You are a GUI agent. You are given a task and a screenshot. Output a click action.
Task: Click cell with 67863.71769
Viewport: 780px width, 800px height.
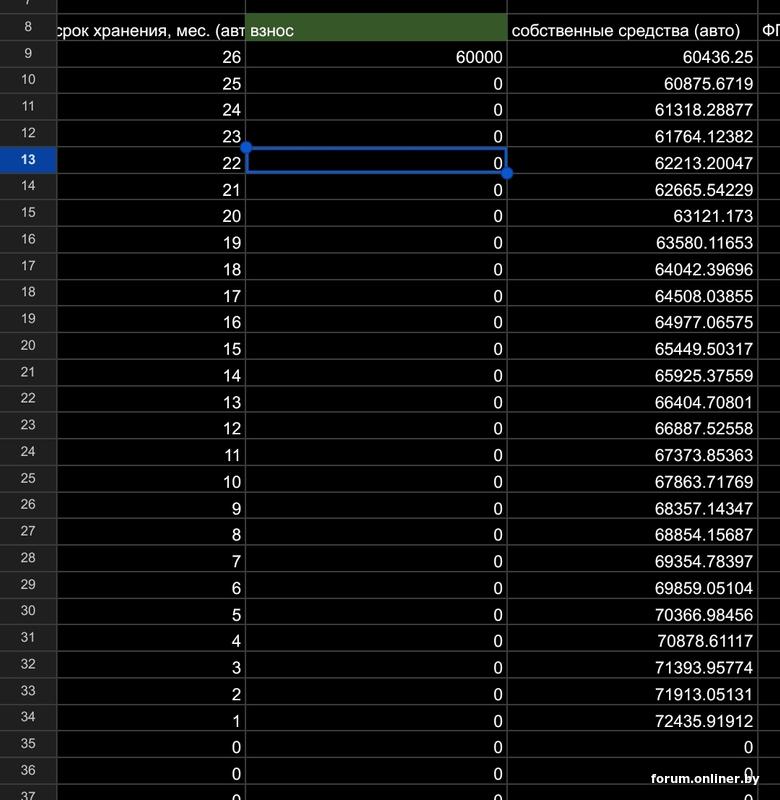click(632, 479)
